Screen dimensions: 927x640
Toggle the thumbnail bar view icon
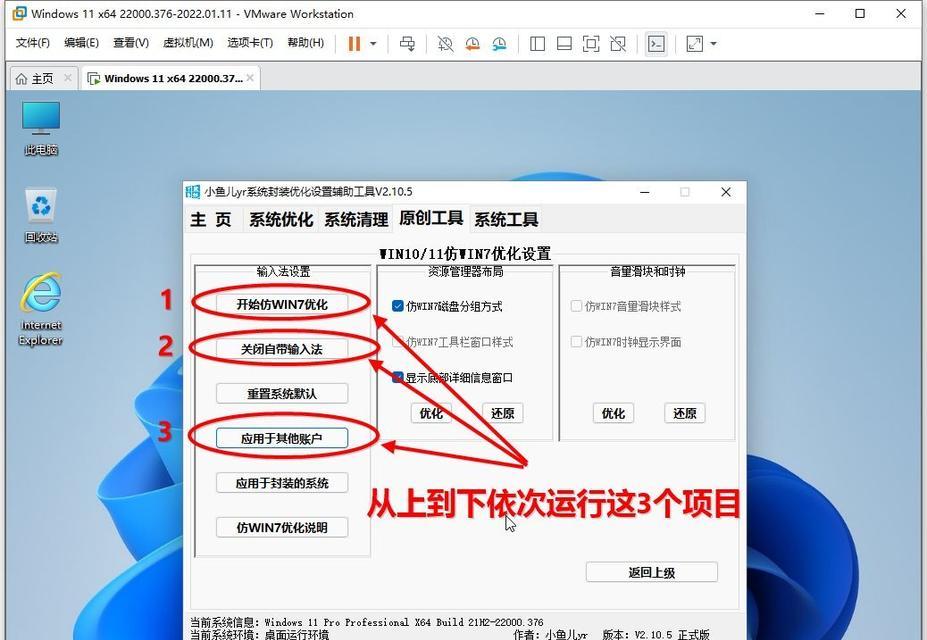click(564, 44)
